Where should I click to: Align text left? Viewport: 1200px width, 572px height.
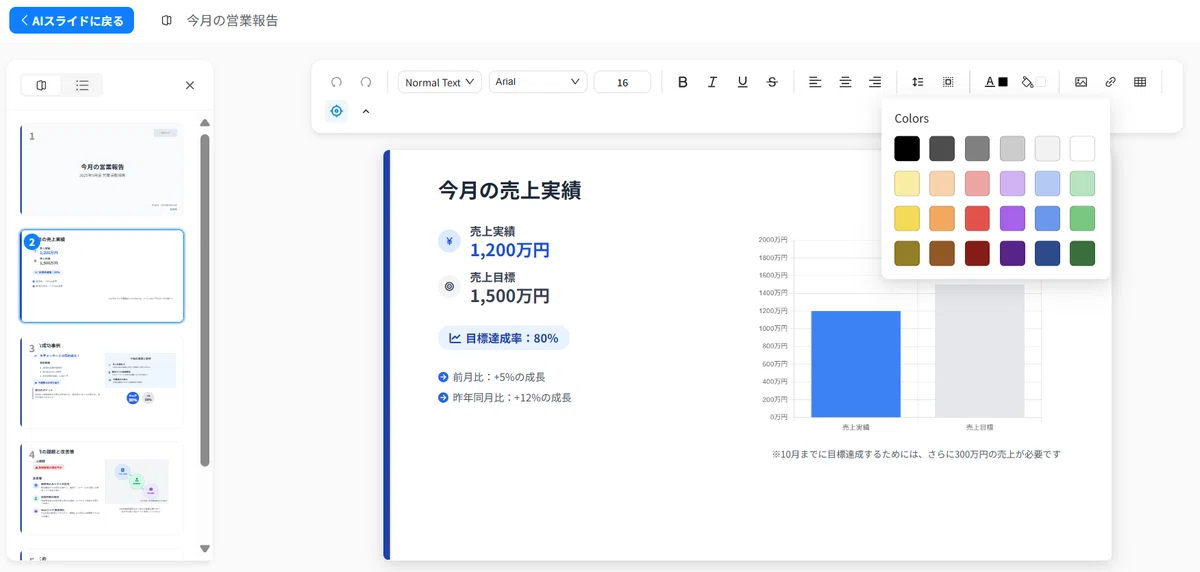tap(815, 82)
